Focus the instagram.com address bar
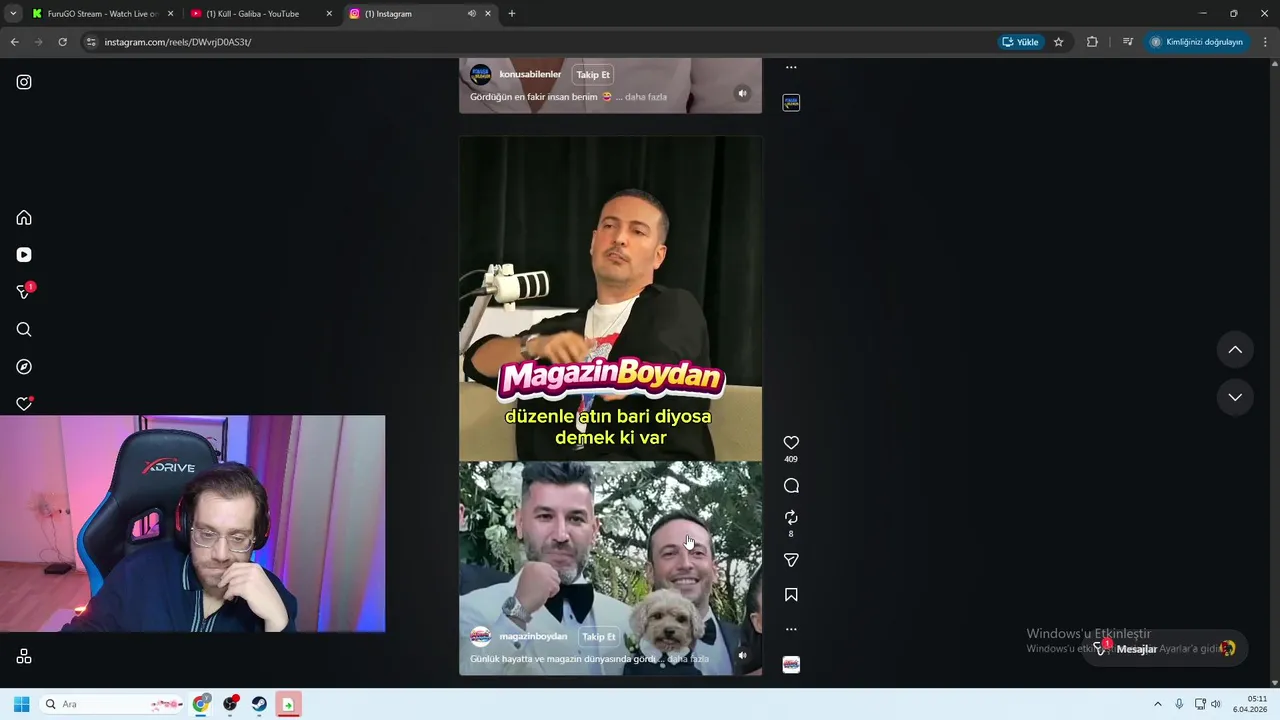 pos(540,42)
